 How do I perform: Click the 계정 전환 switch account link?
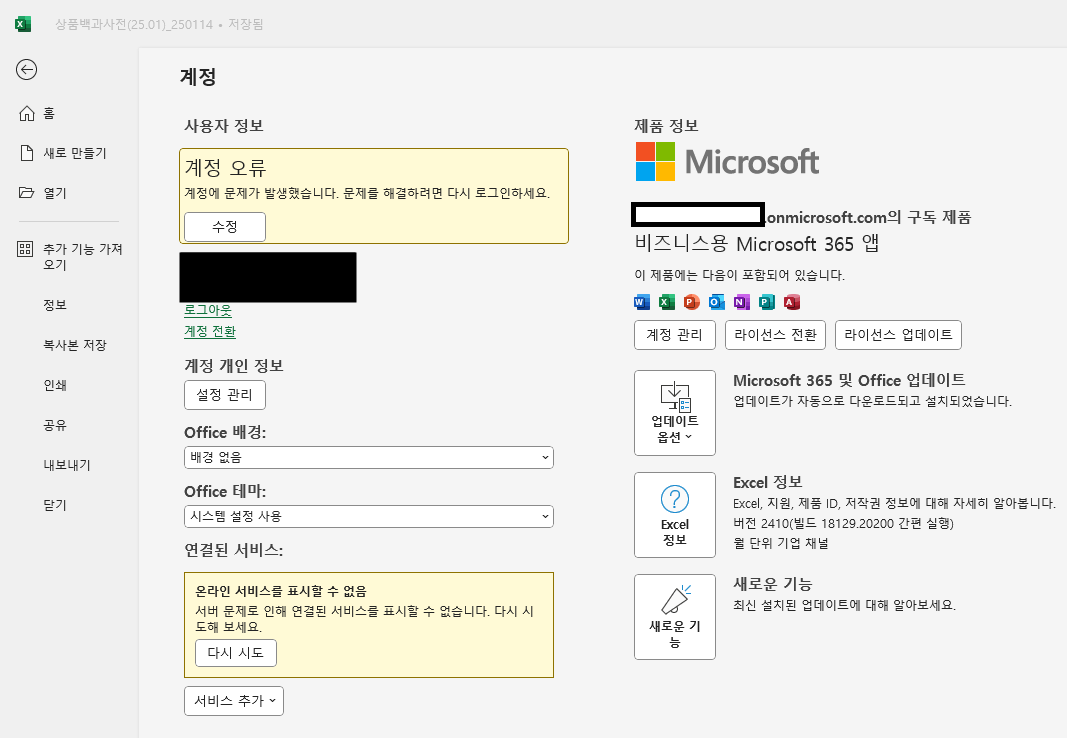click(210, 331)
